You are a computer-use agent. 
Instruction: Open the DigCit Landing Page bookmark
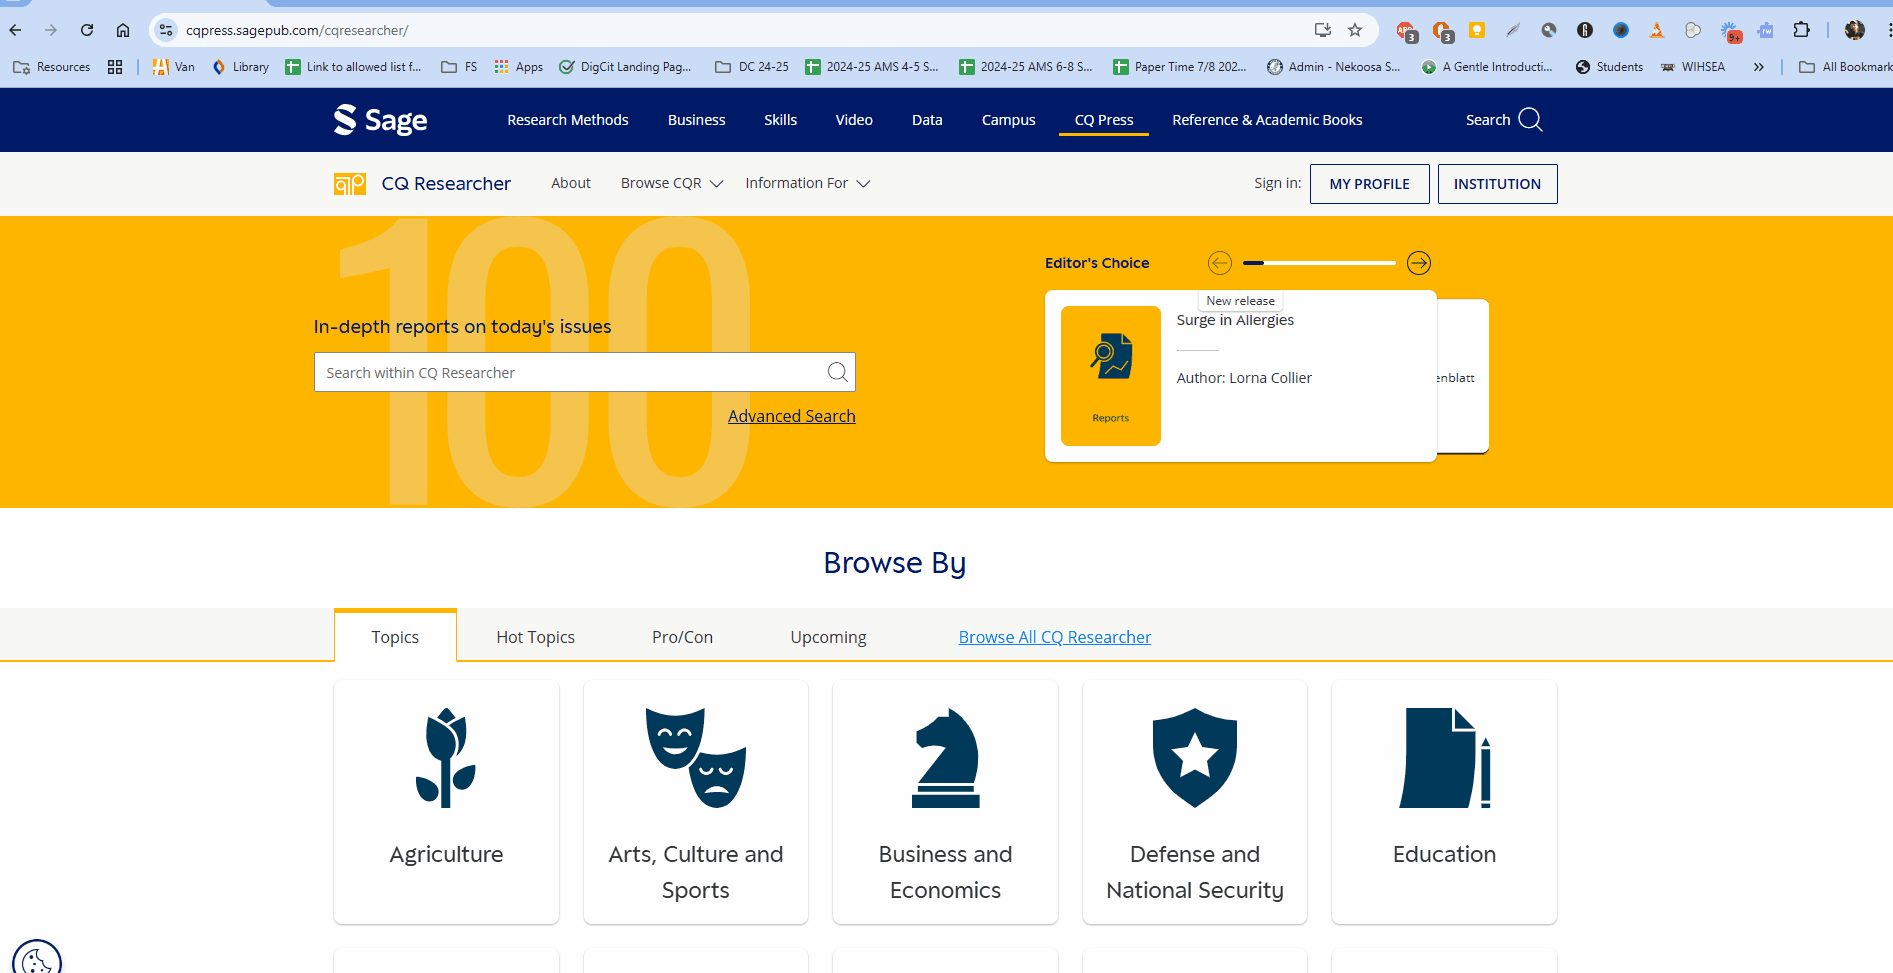tap(625, 67)
